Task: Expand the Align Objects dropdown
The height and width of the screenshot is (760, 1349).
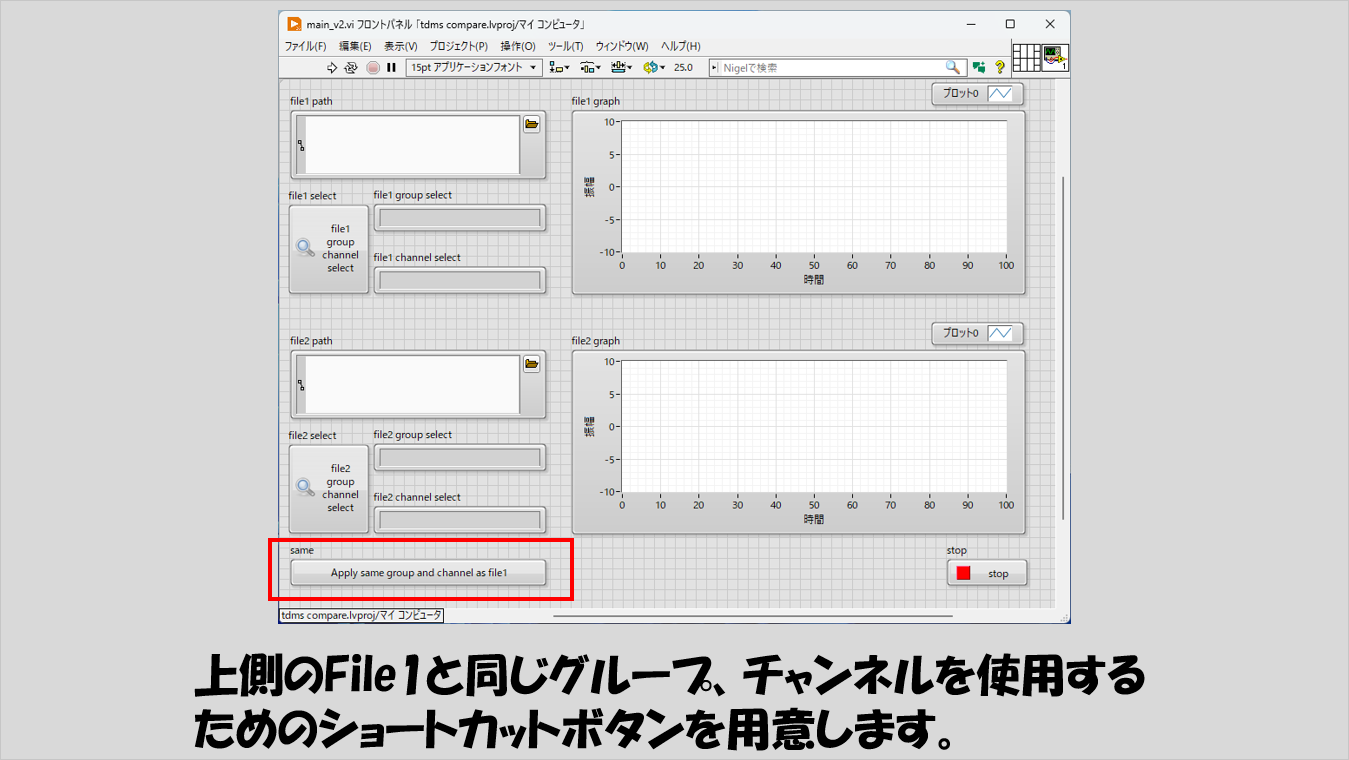Action: point(560,68)
